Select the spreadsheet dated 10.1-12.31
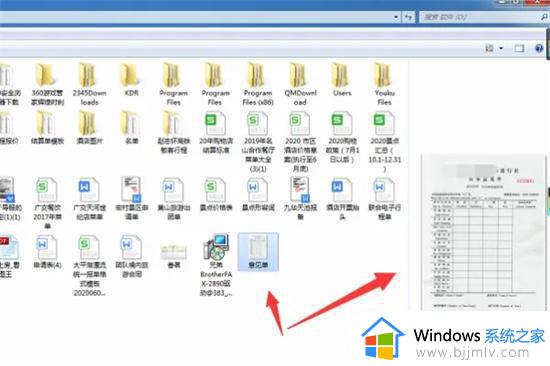 click(x=384, y=142)
